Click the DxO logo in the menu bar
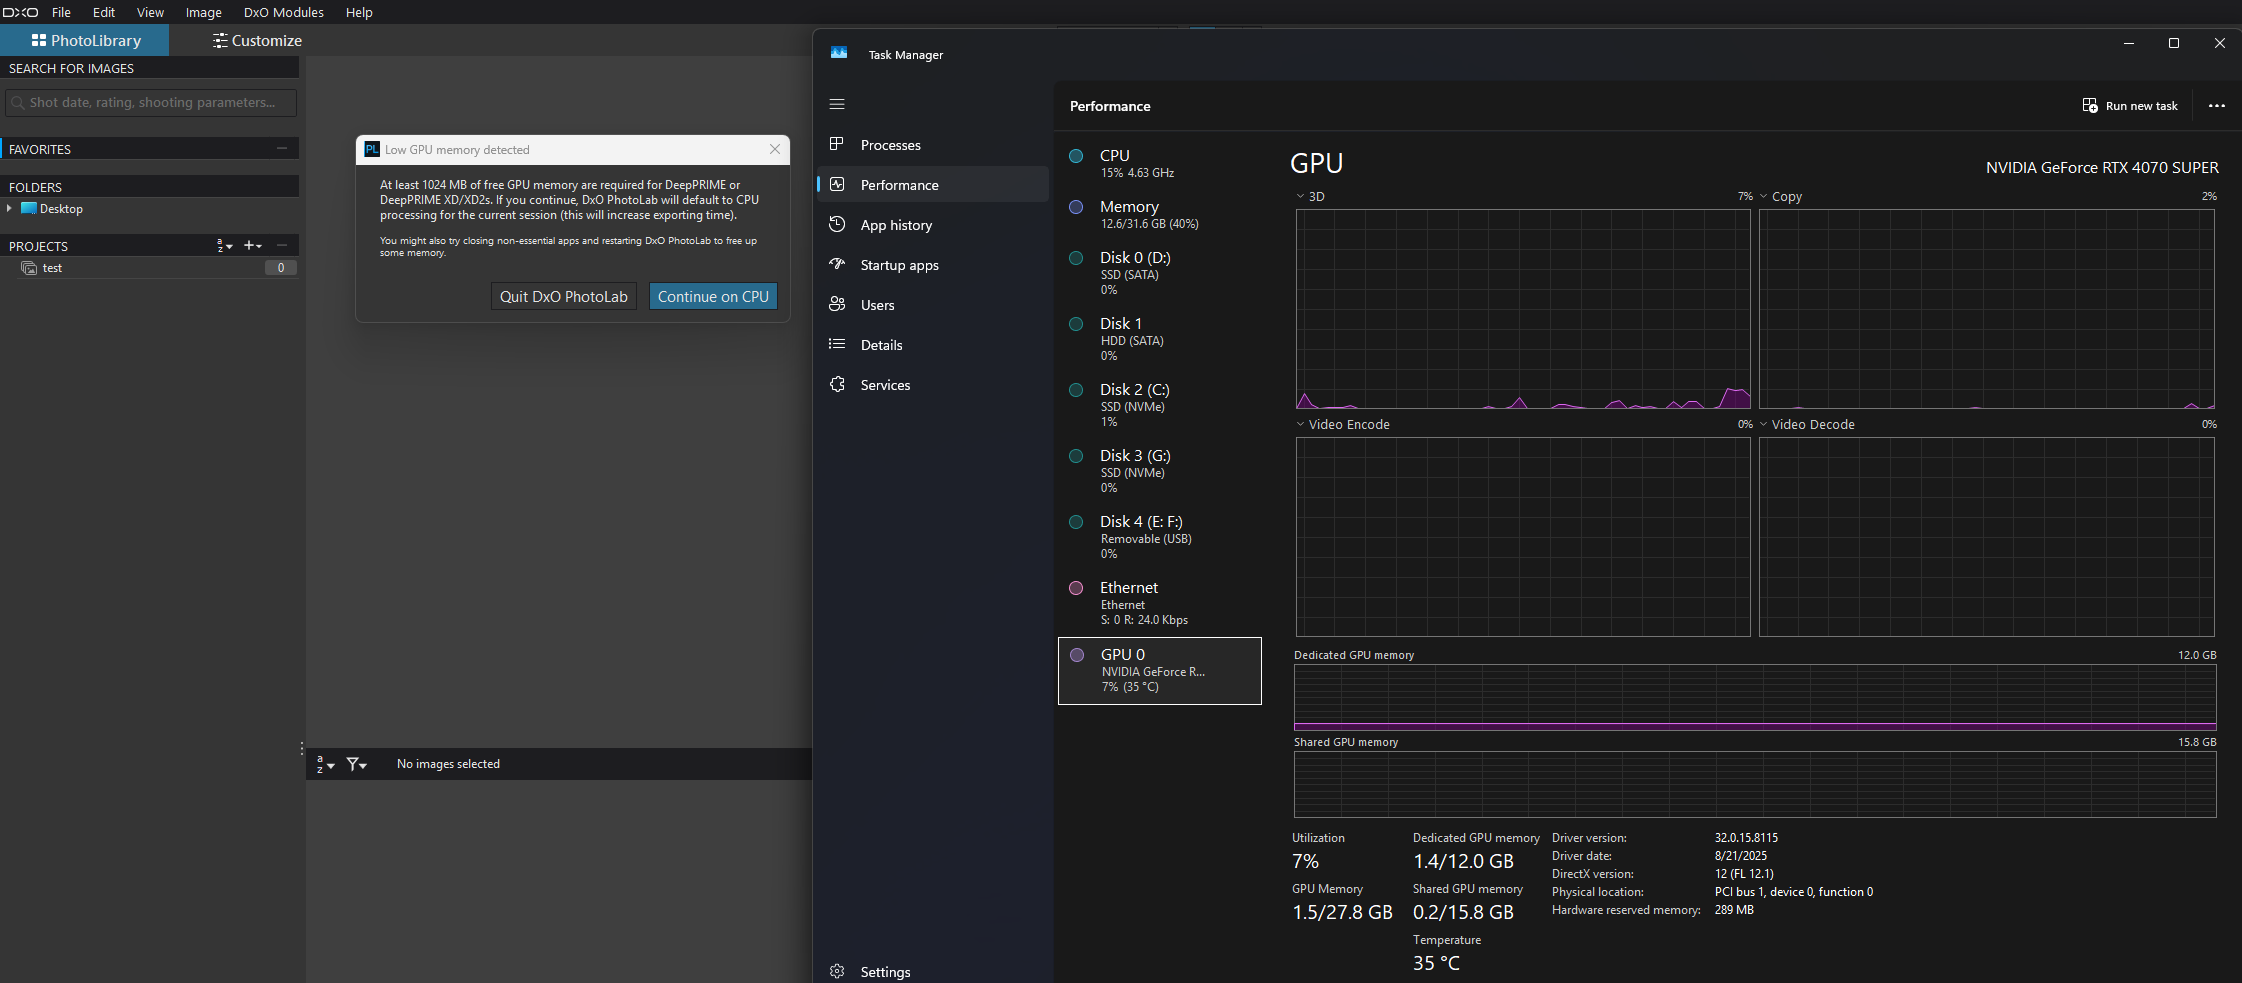2242x983 pixels. [21, 12]
